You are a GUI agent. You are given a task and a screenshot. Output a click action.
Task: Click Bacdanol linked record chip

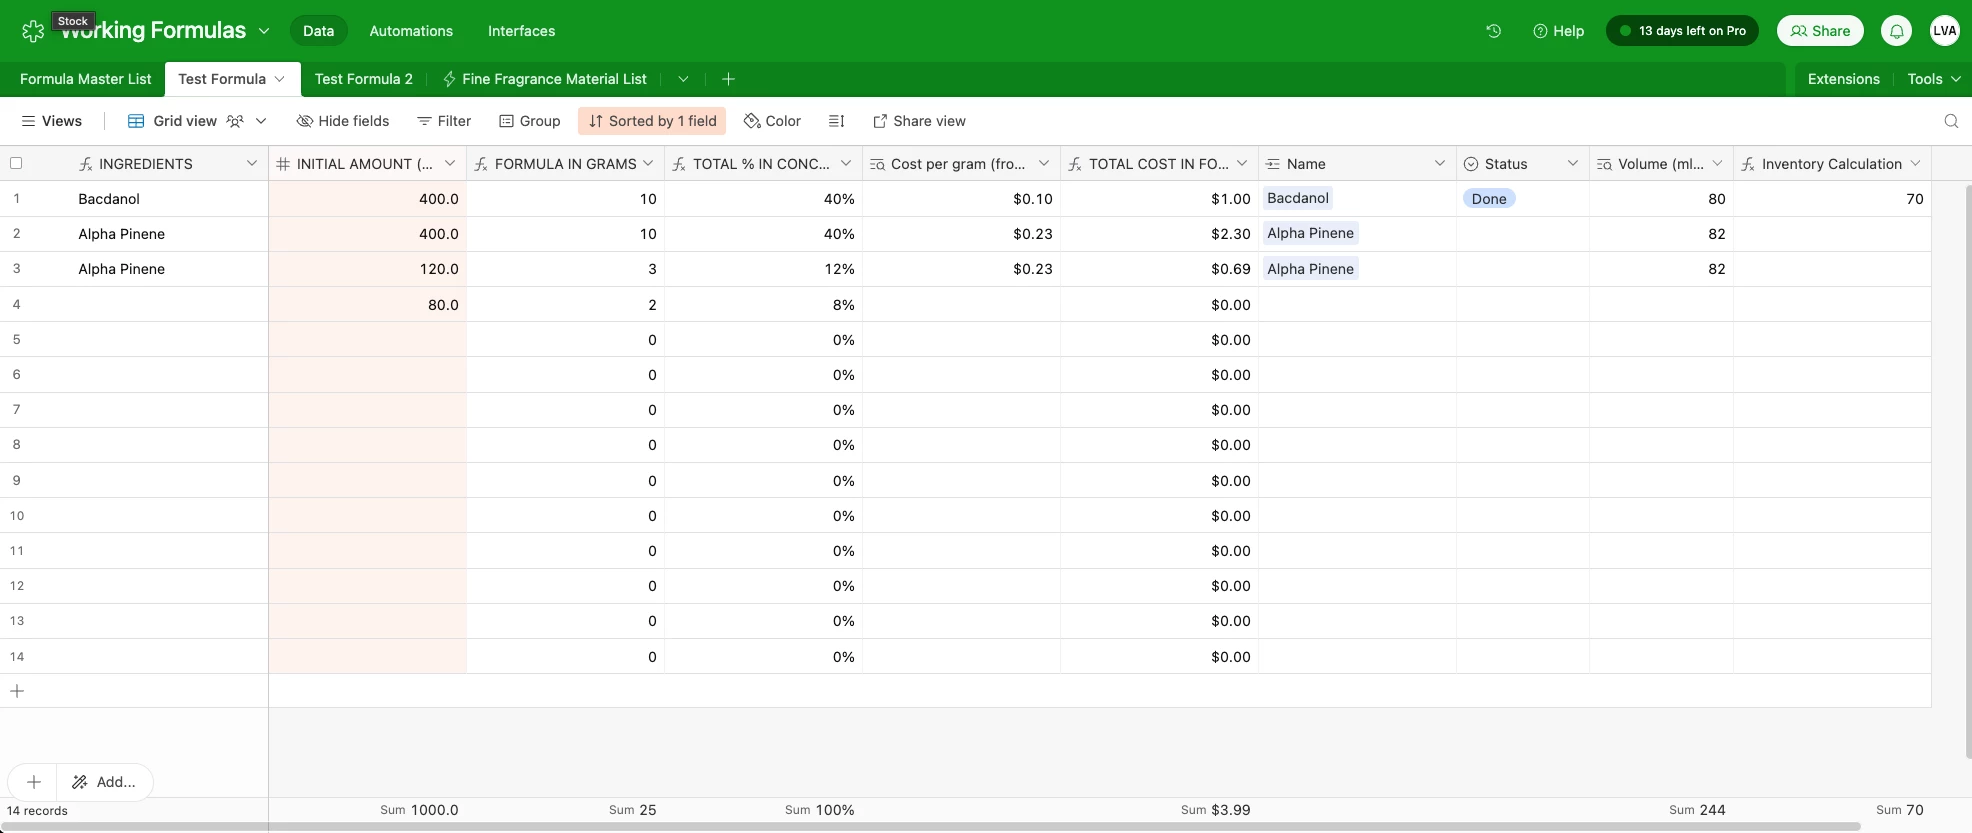click(1298, 198)
